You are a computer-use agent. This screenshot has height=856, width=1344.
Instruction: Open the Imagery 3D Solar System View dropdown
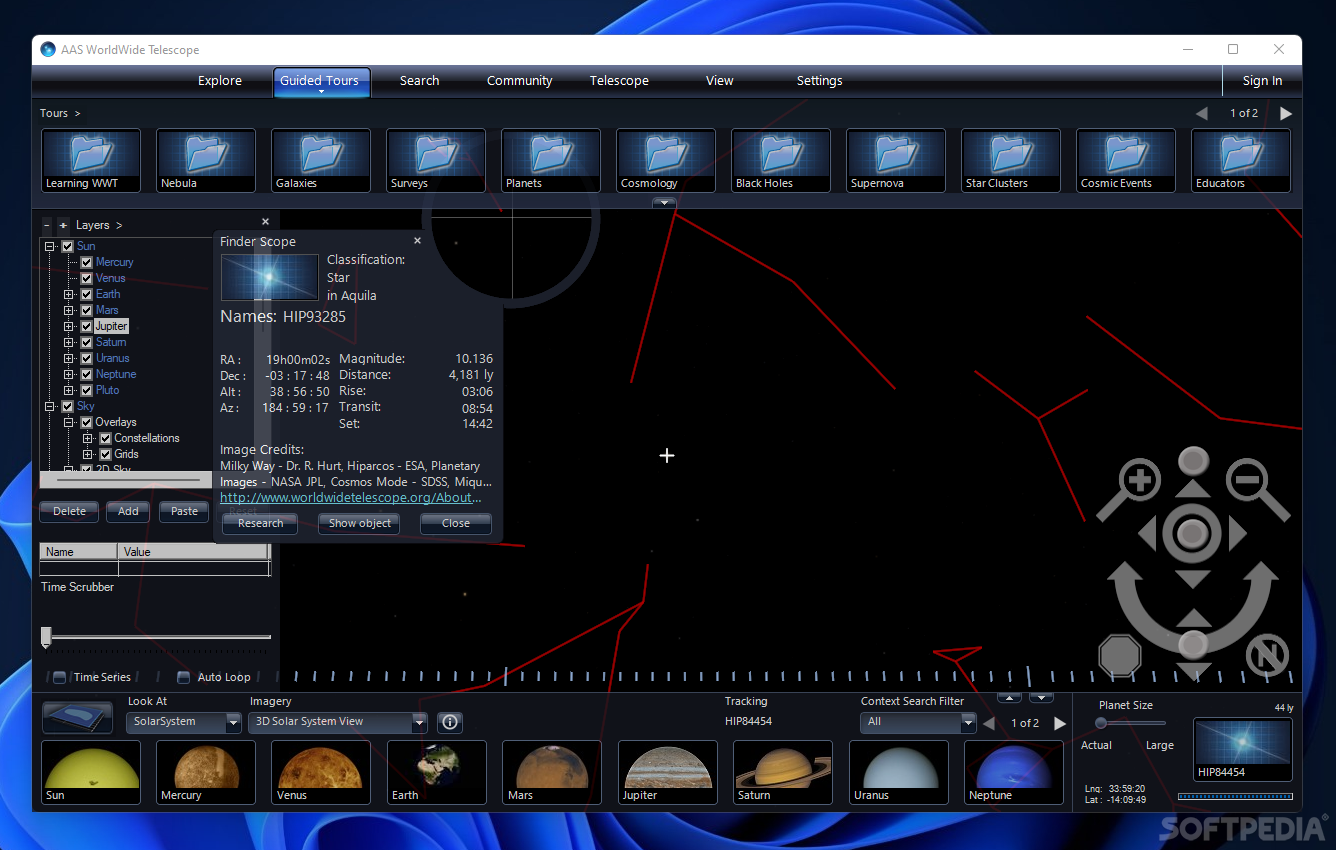pyautogui.click(x=338, y=722)
